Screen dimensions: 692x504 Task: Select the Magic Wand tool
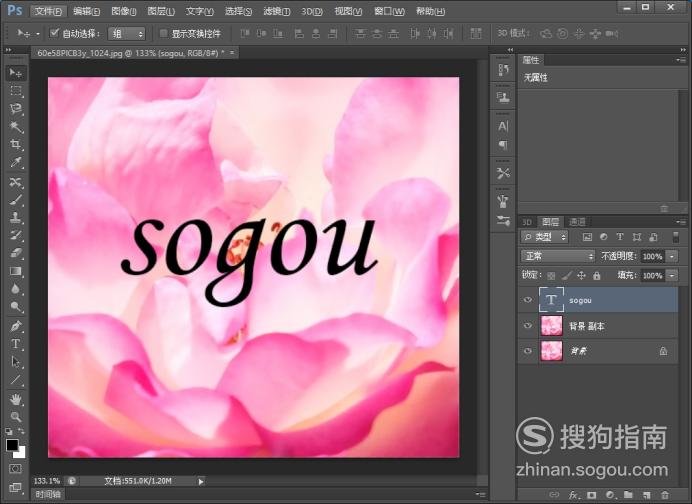pyautogui.click(x=16, y=127)
